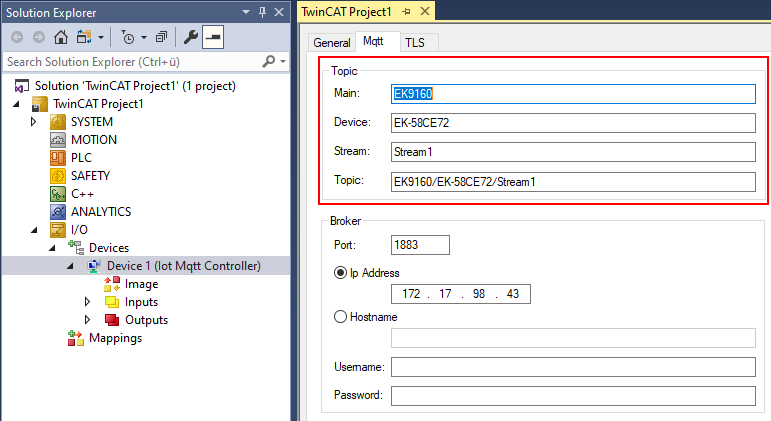The image size is (771, 421).
Task: Click the SAFETY node icon
Action: click(x=58, y=176)
